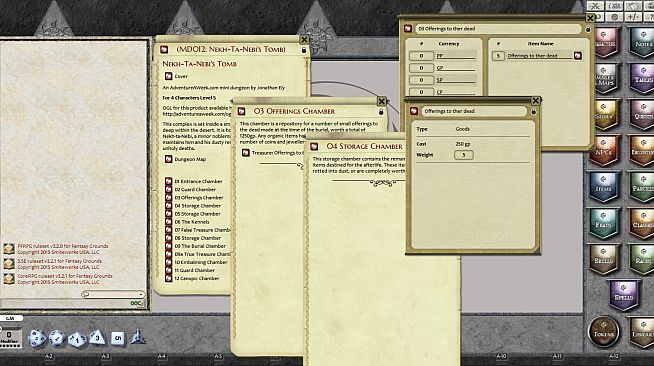Click the GM identity label
Image resolution: width=654 pixels, height=366 pixels.
coord(10,318)
